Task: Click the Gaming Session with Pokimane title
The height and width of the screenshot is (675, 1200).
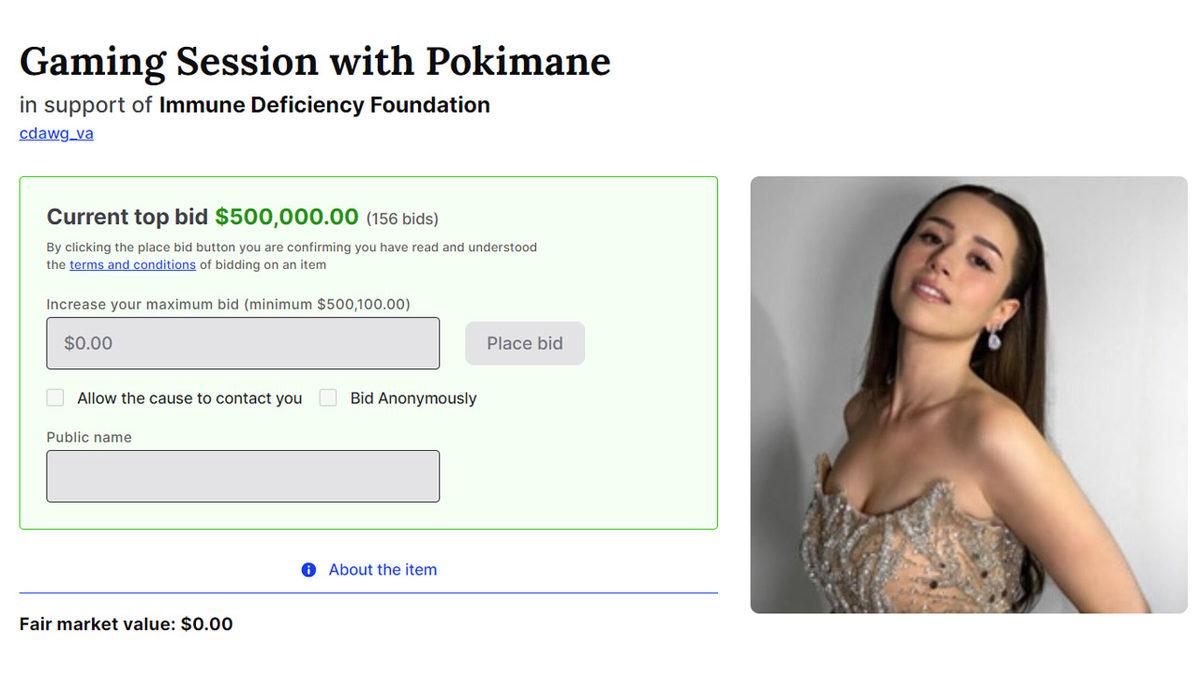Action: pos(315,62)
